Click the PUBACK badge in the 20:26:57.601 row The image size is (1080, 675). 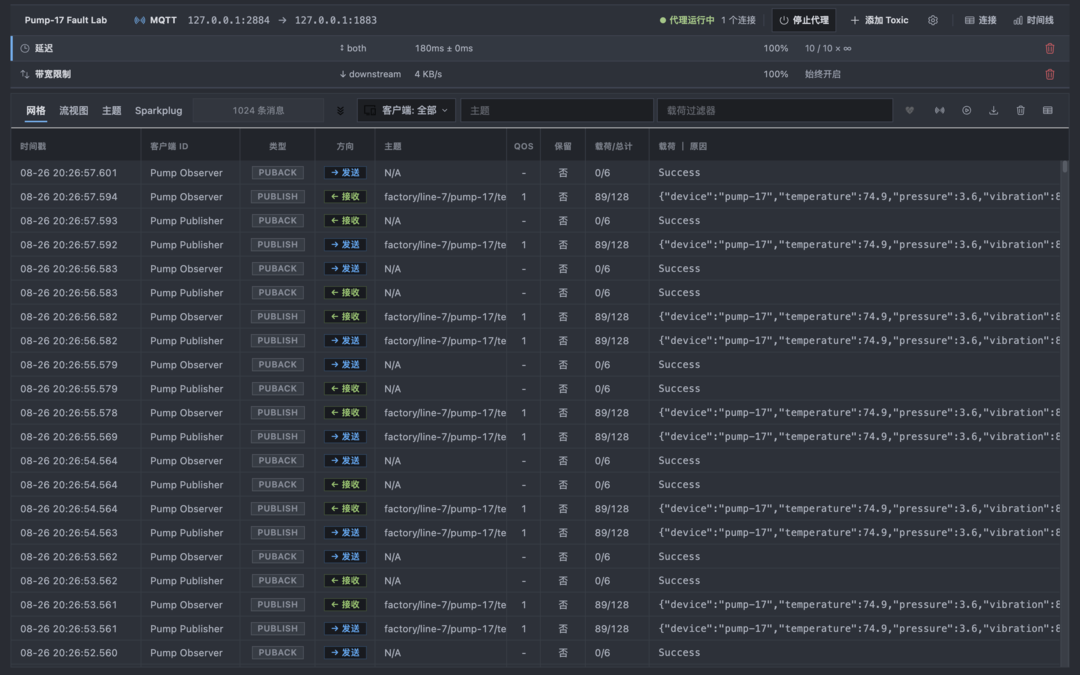[x=278, y=173]
